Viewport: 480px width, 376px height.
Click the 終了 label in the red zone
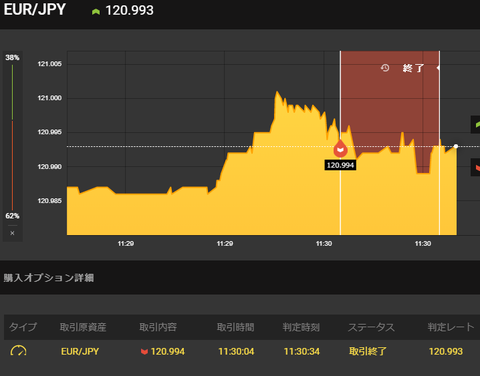coord(413,68)
